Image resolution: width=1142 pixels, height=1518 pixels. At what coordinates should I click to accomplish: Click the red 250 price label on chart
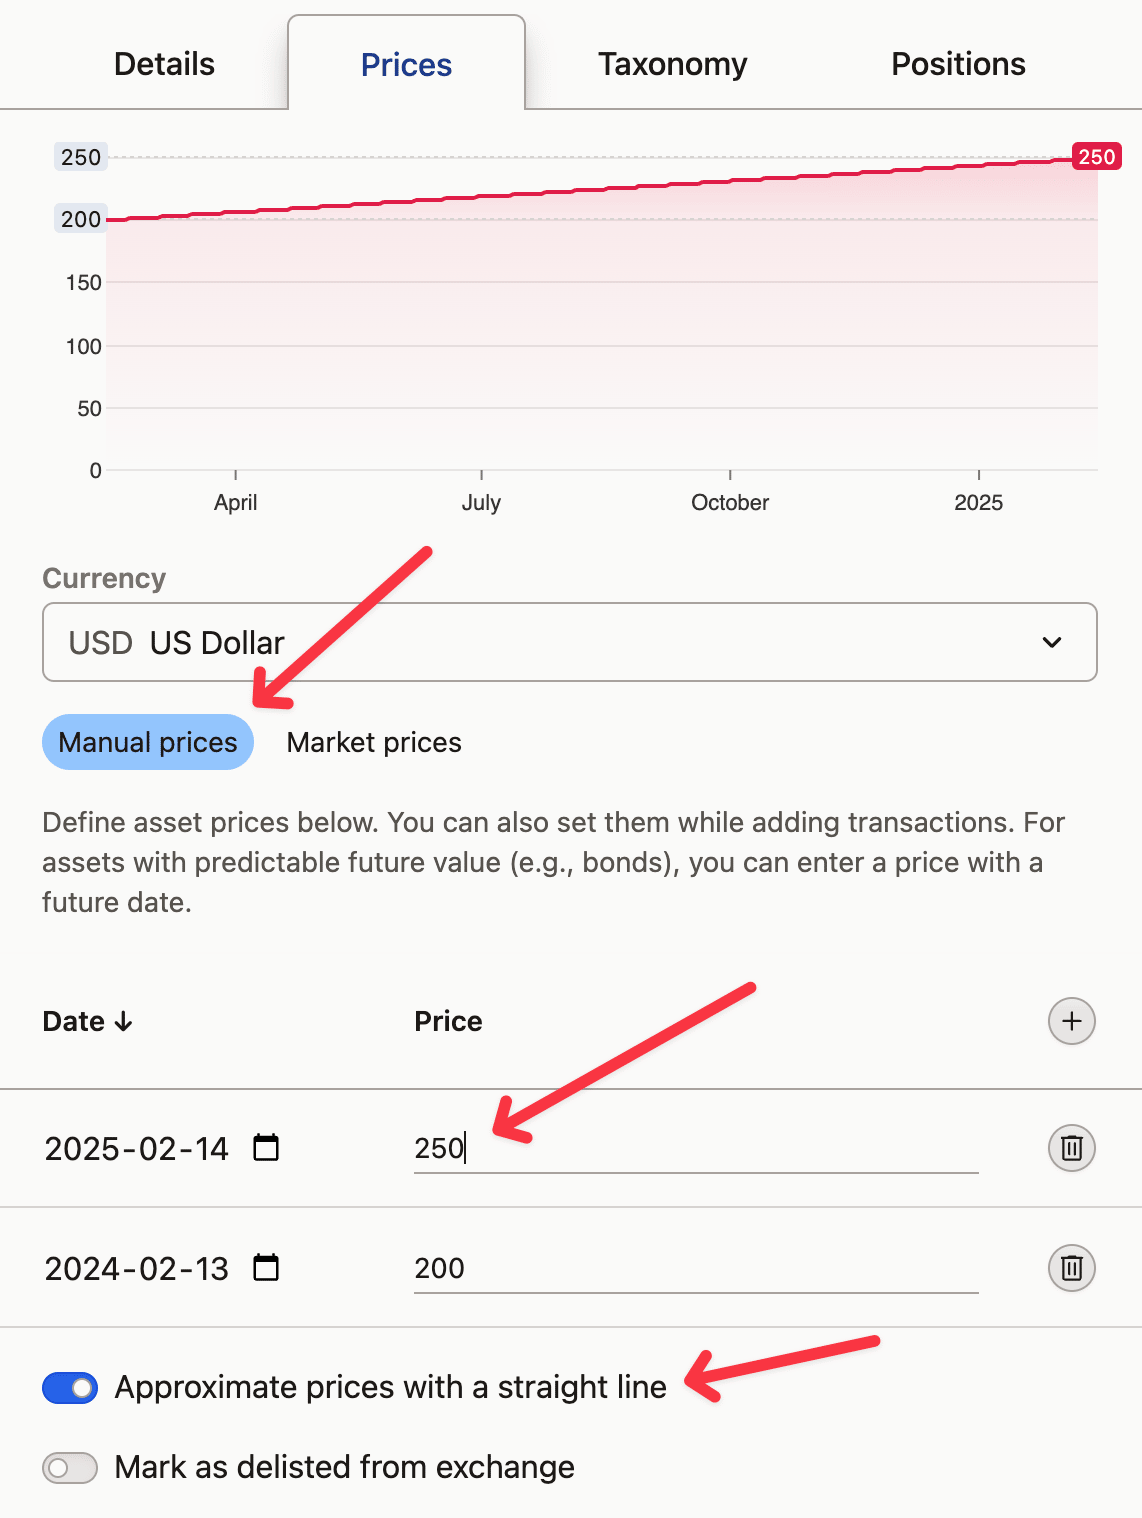(x=1096, y=157)
